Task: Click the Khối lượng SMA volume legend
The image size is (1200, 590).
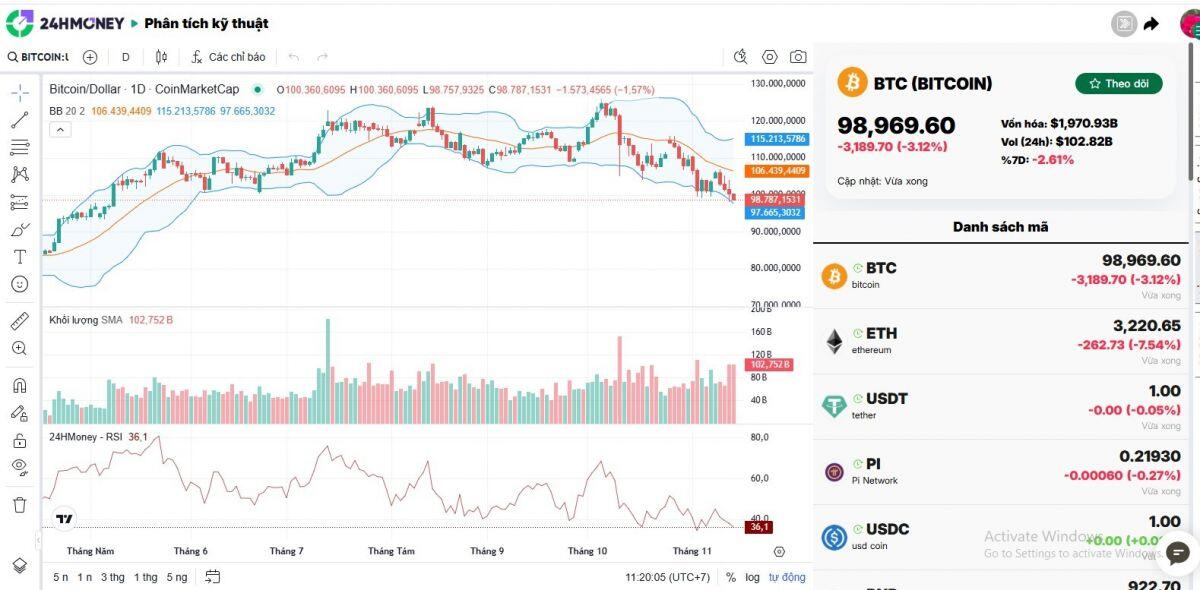Action: click(86, 320)
